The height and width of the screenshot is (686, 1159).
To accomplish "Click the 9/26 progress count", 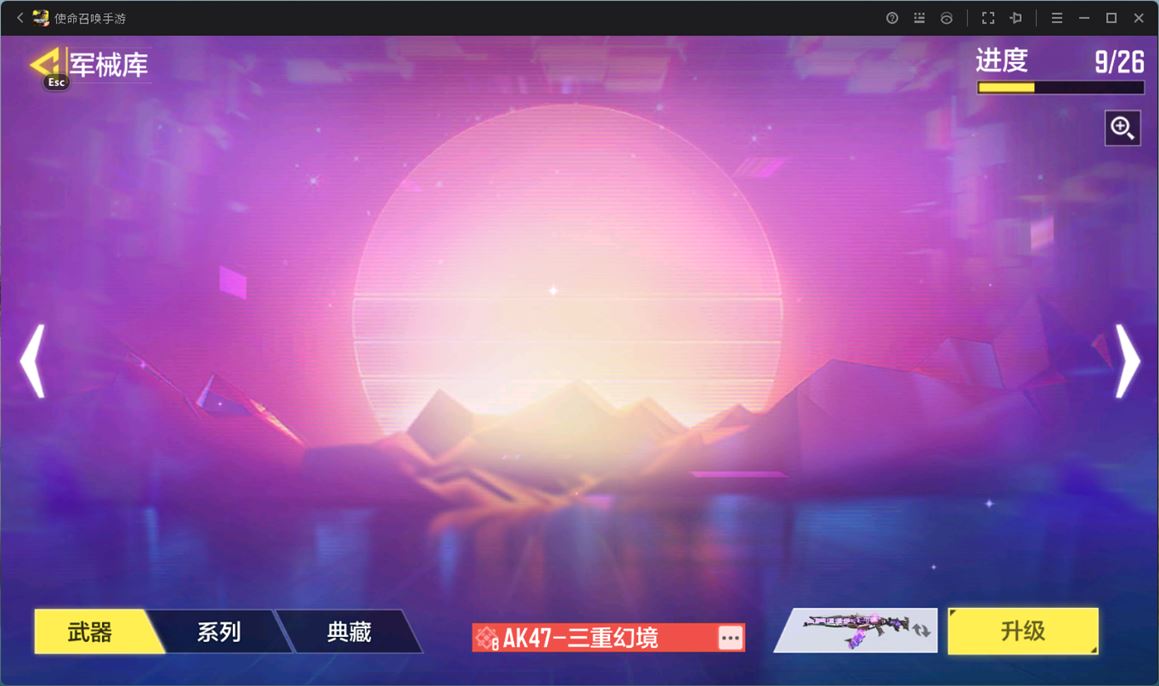I will pyautogui.click(x=1119, y=62).
